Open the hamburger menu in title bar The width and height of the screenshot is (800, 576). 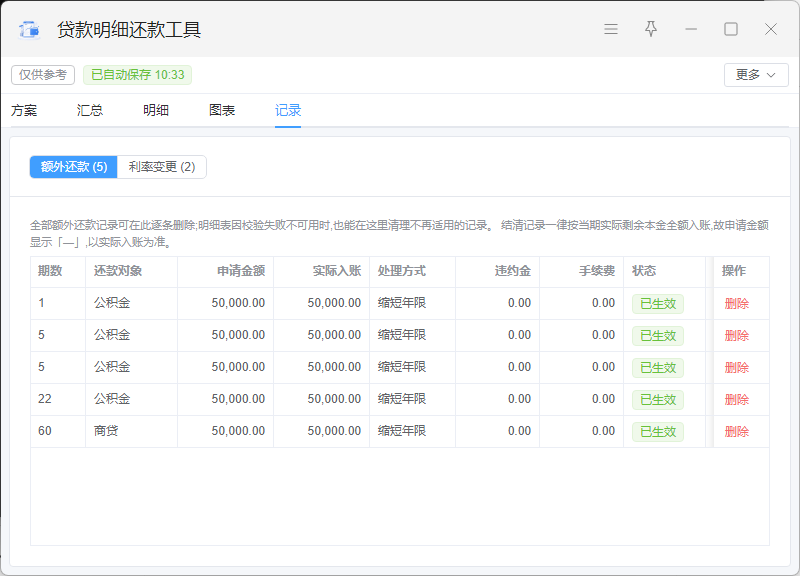coord(611,29)
